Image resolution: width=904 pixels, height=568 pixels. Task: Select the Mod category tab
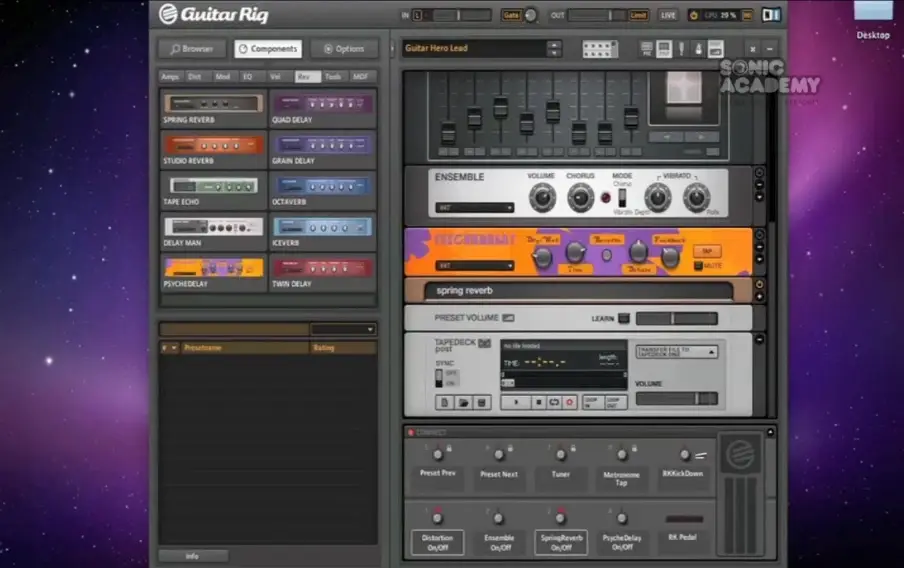click(x=223, y=77)
